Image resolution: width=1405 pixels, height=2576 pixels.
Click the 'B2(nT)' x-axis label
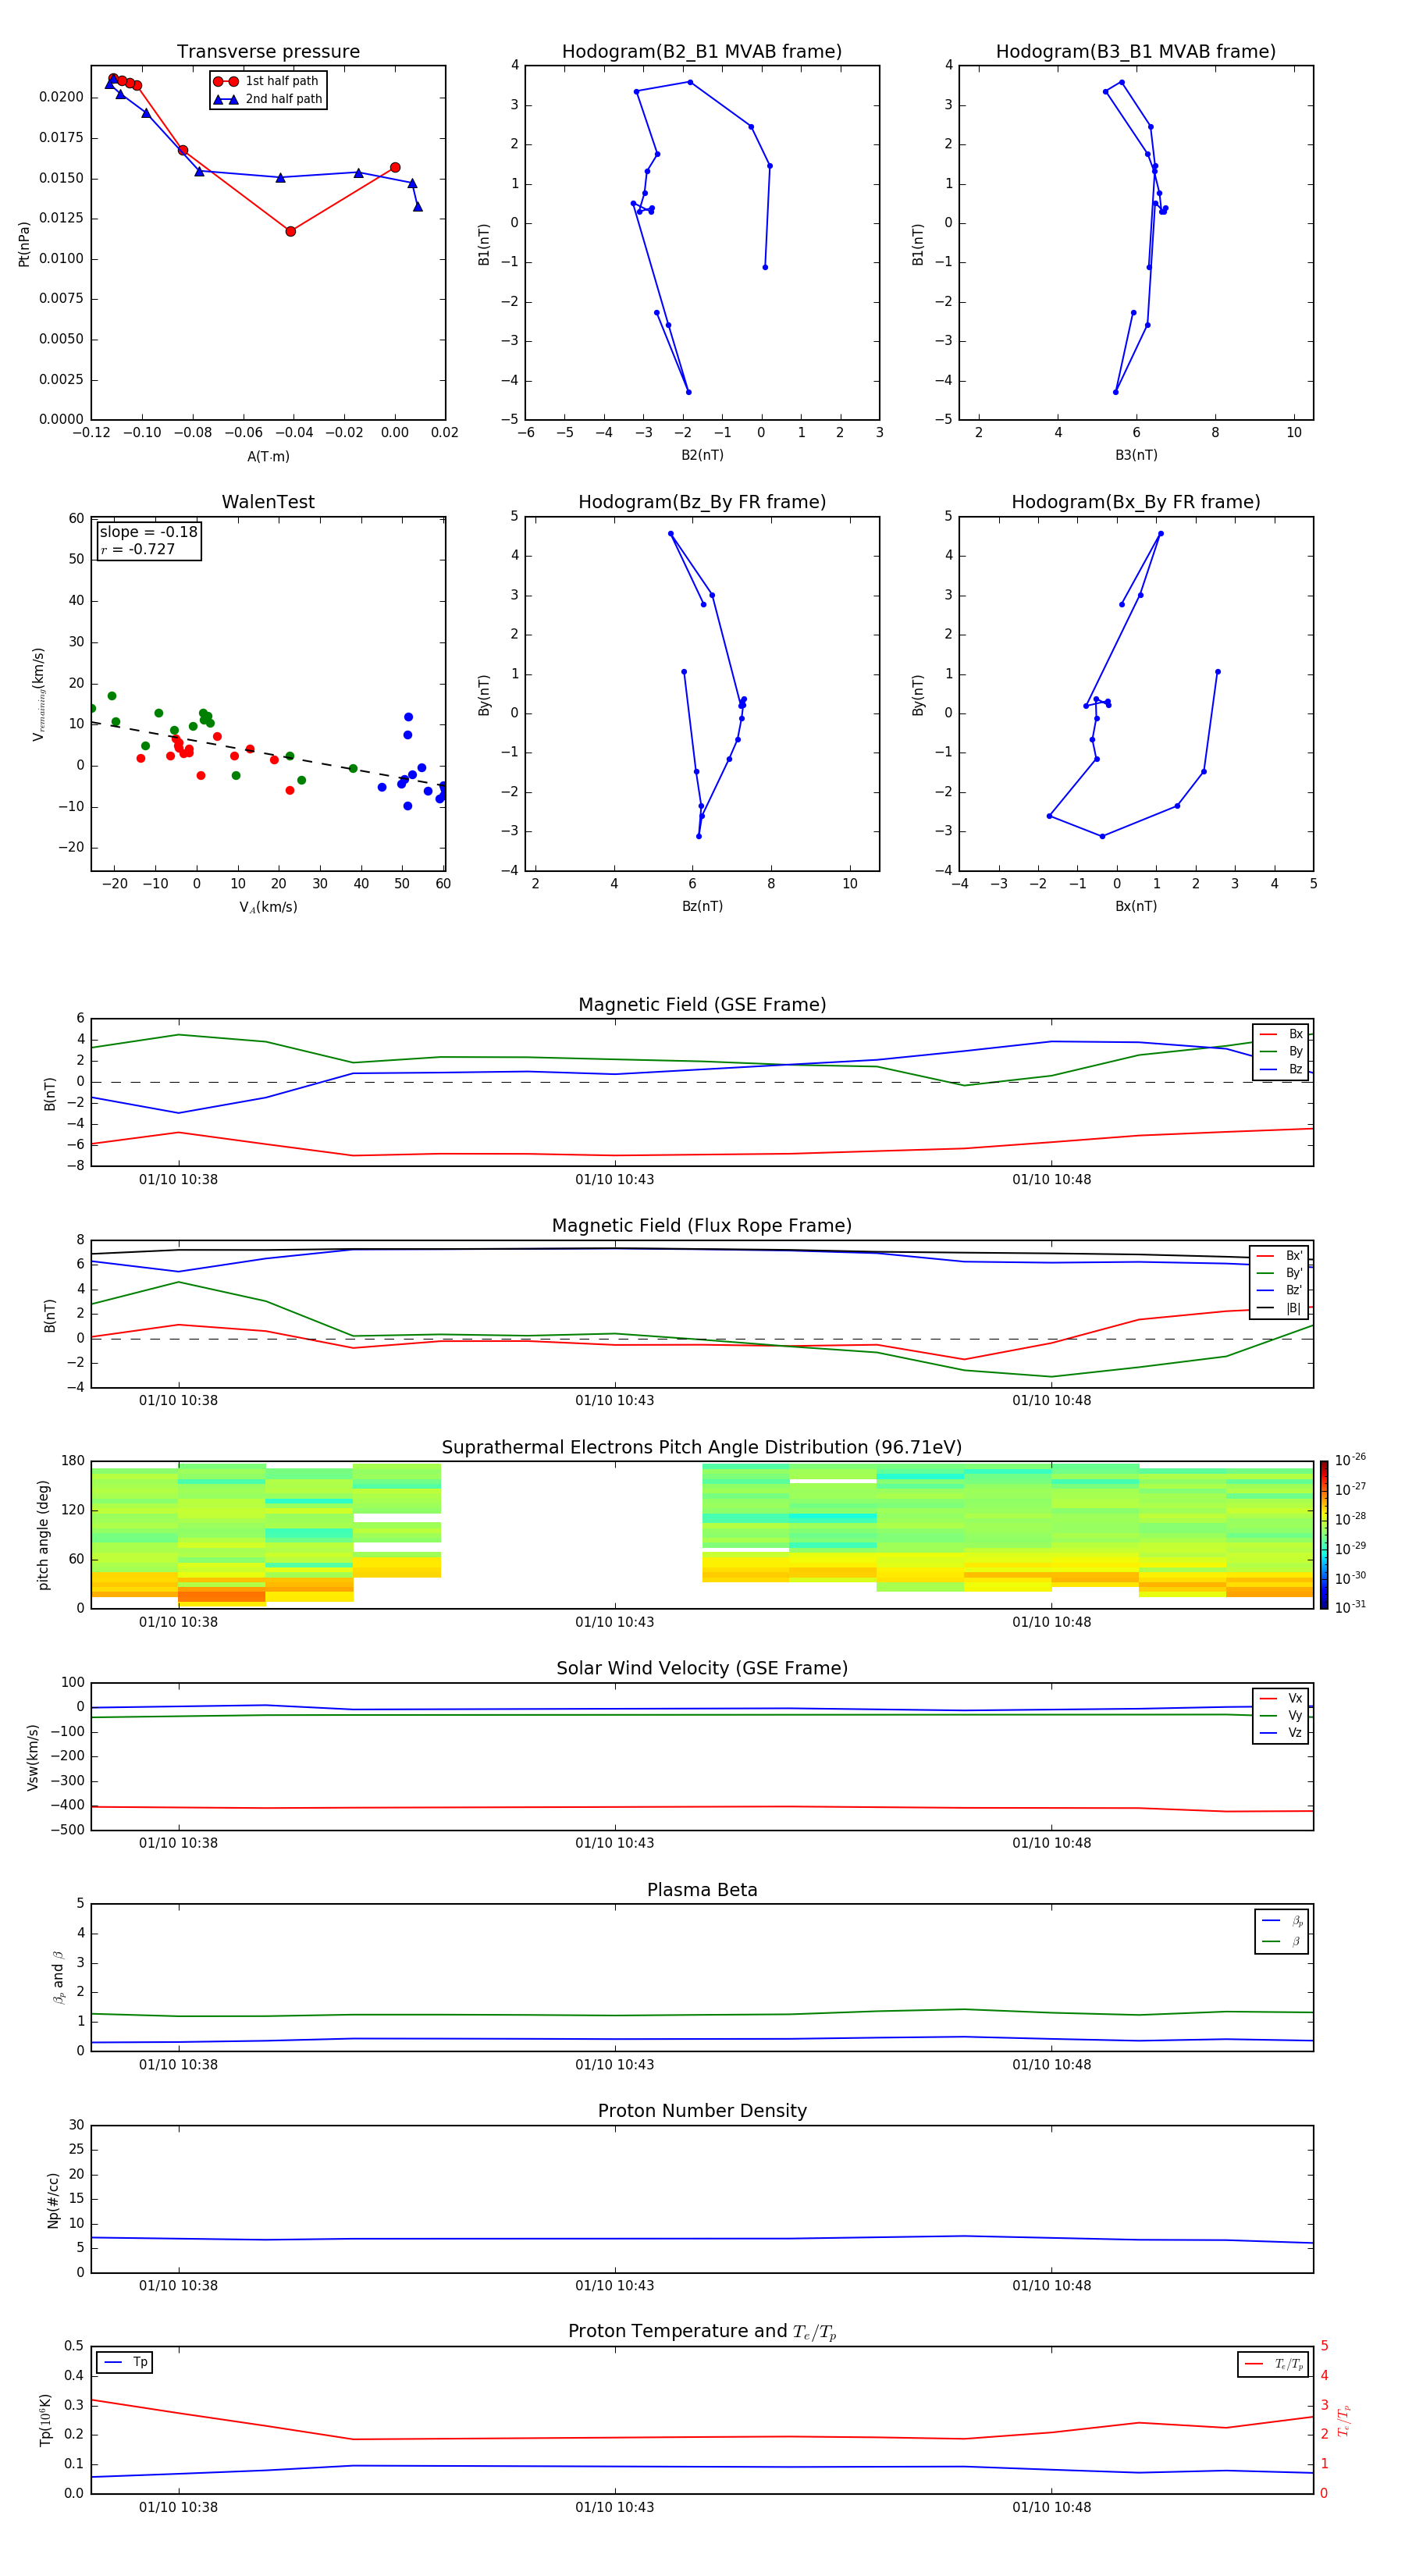702,455
